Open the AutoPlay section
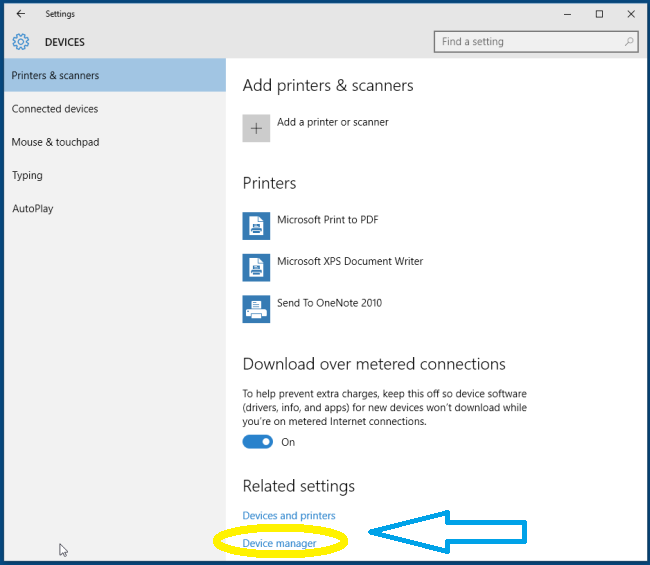The width and height of the screenshot is (650, 565). coord(115,208)
